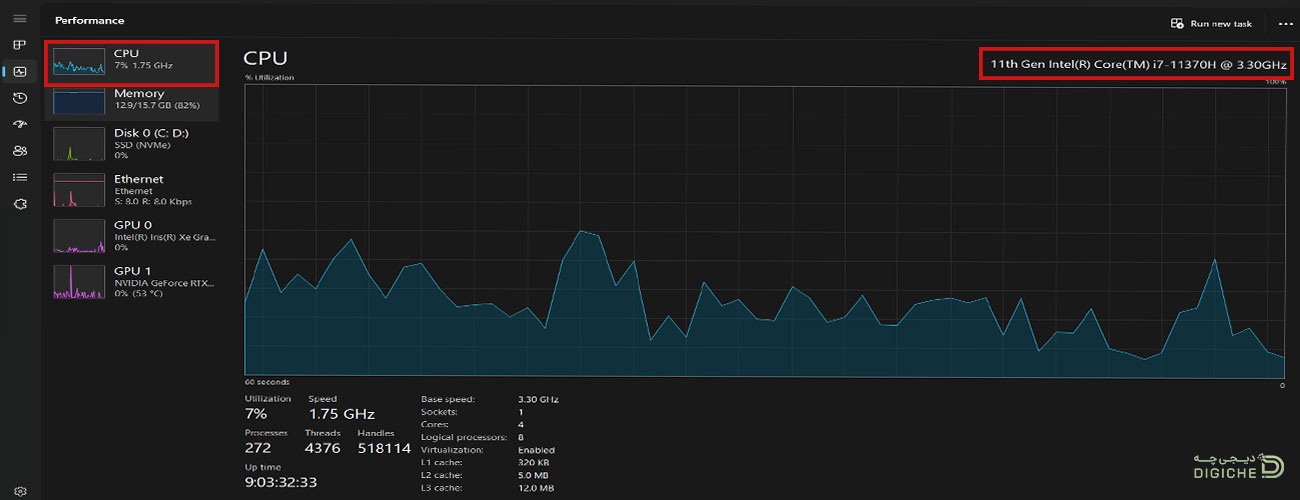Image resolution: width=1300 pixels, height=500 pixels.
Task: Click the Cores label
Action: click(x=434, y=424)
